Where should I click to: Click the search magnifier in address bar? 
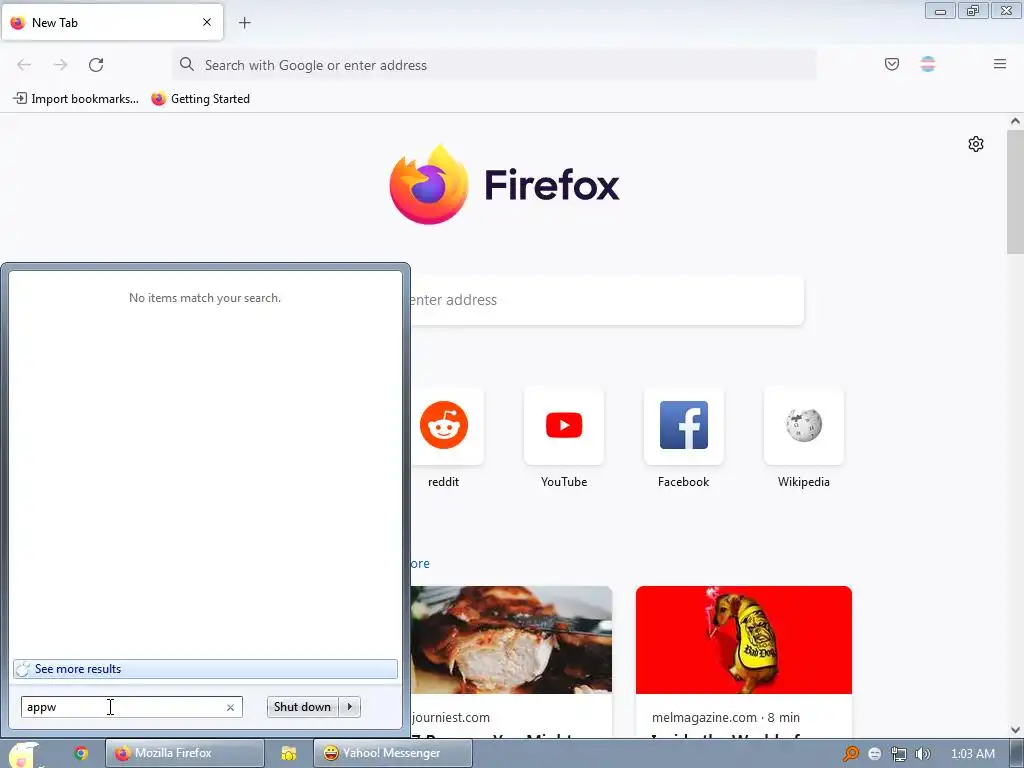tap(187, 64)
